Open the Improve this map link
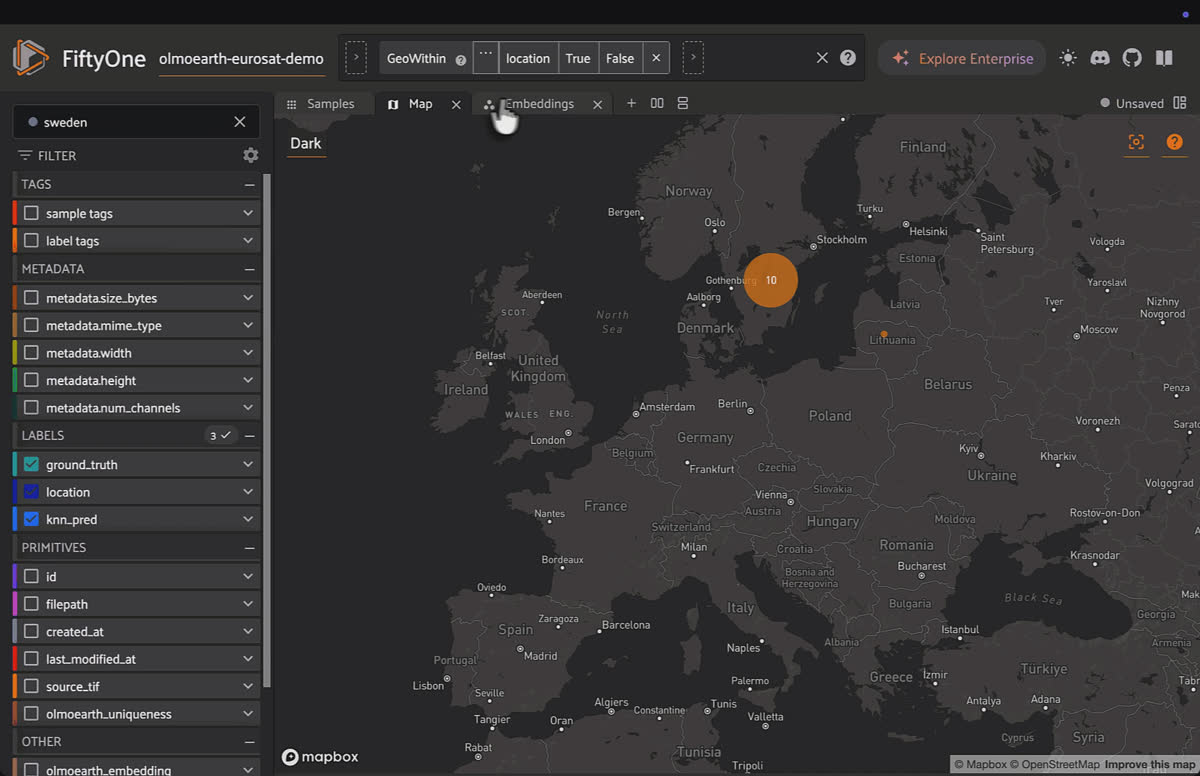The height and width of the screenshot is (776, 1200). (1150, 764)
